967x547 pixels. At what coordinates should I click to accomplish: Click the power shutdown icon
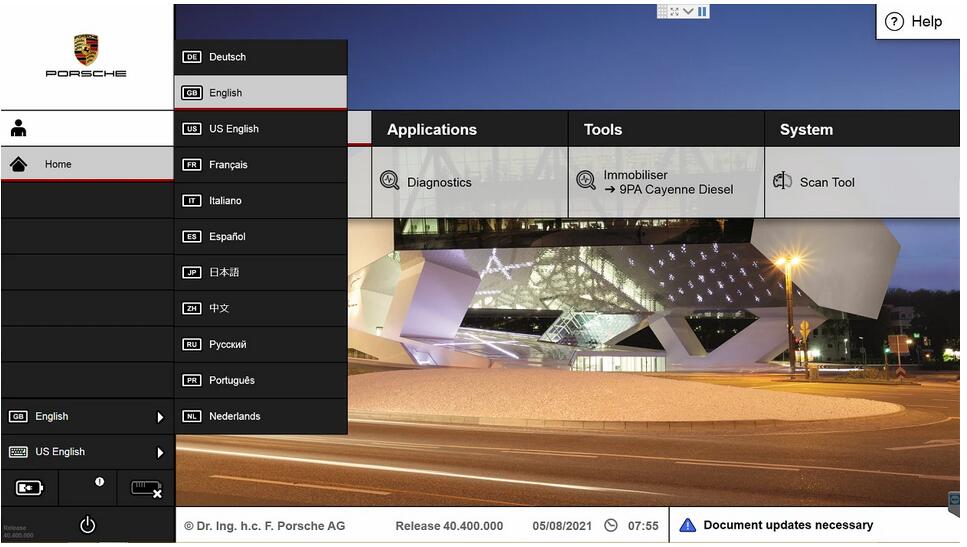click(x=88, y=525)
